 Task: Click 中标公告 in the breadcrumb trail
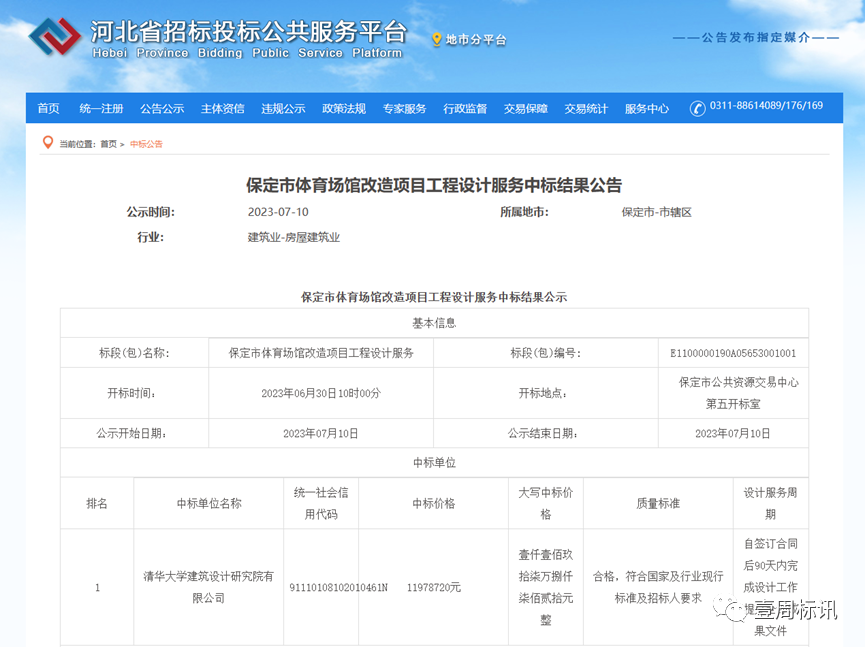tap(146, 143)
